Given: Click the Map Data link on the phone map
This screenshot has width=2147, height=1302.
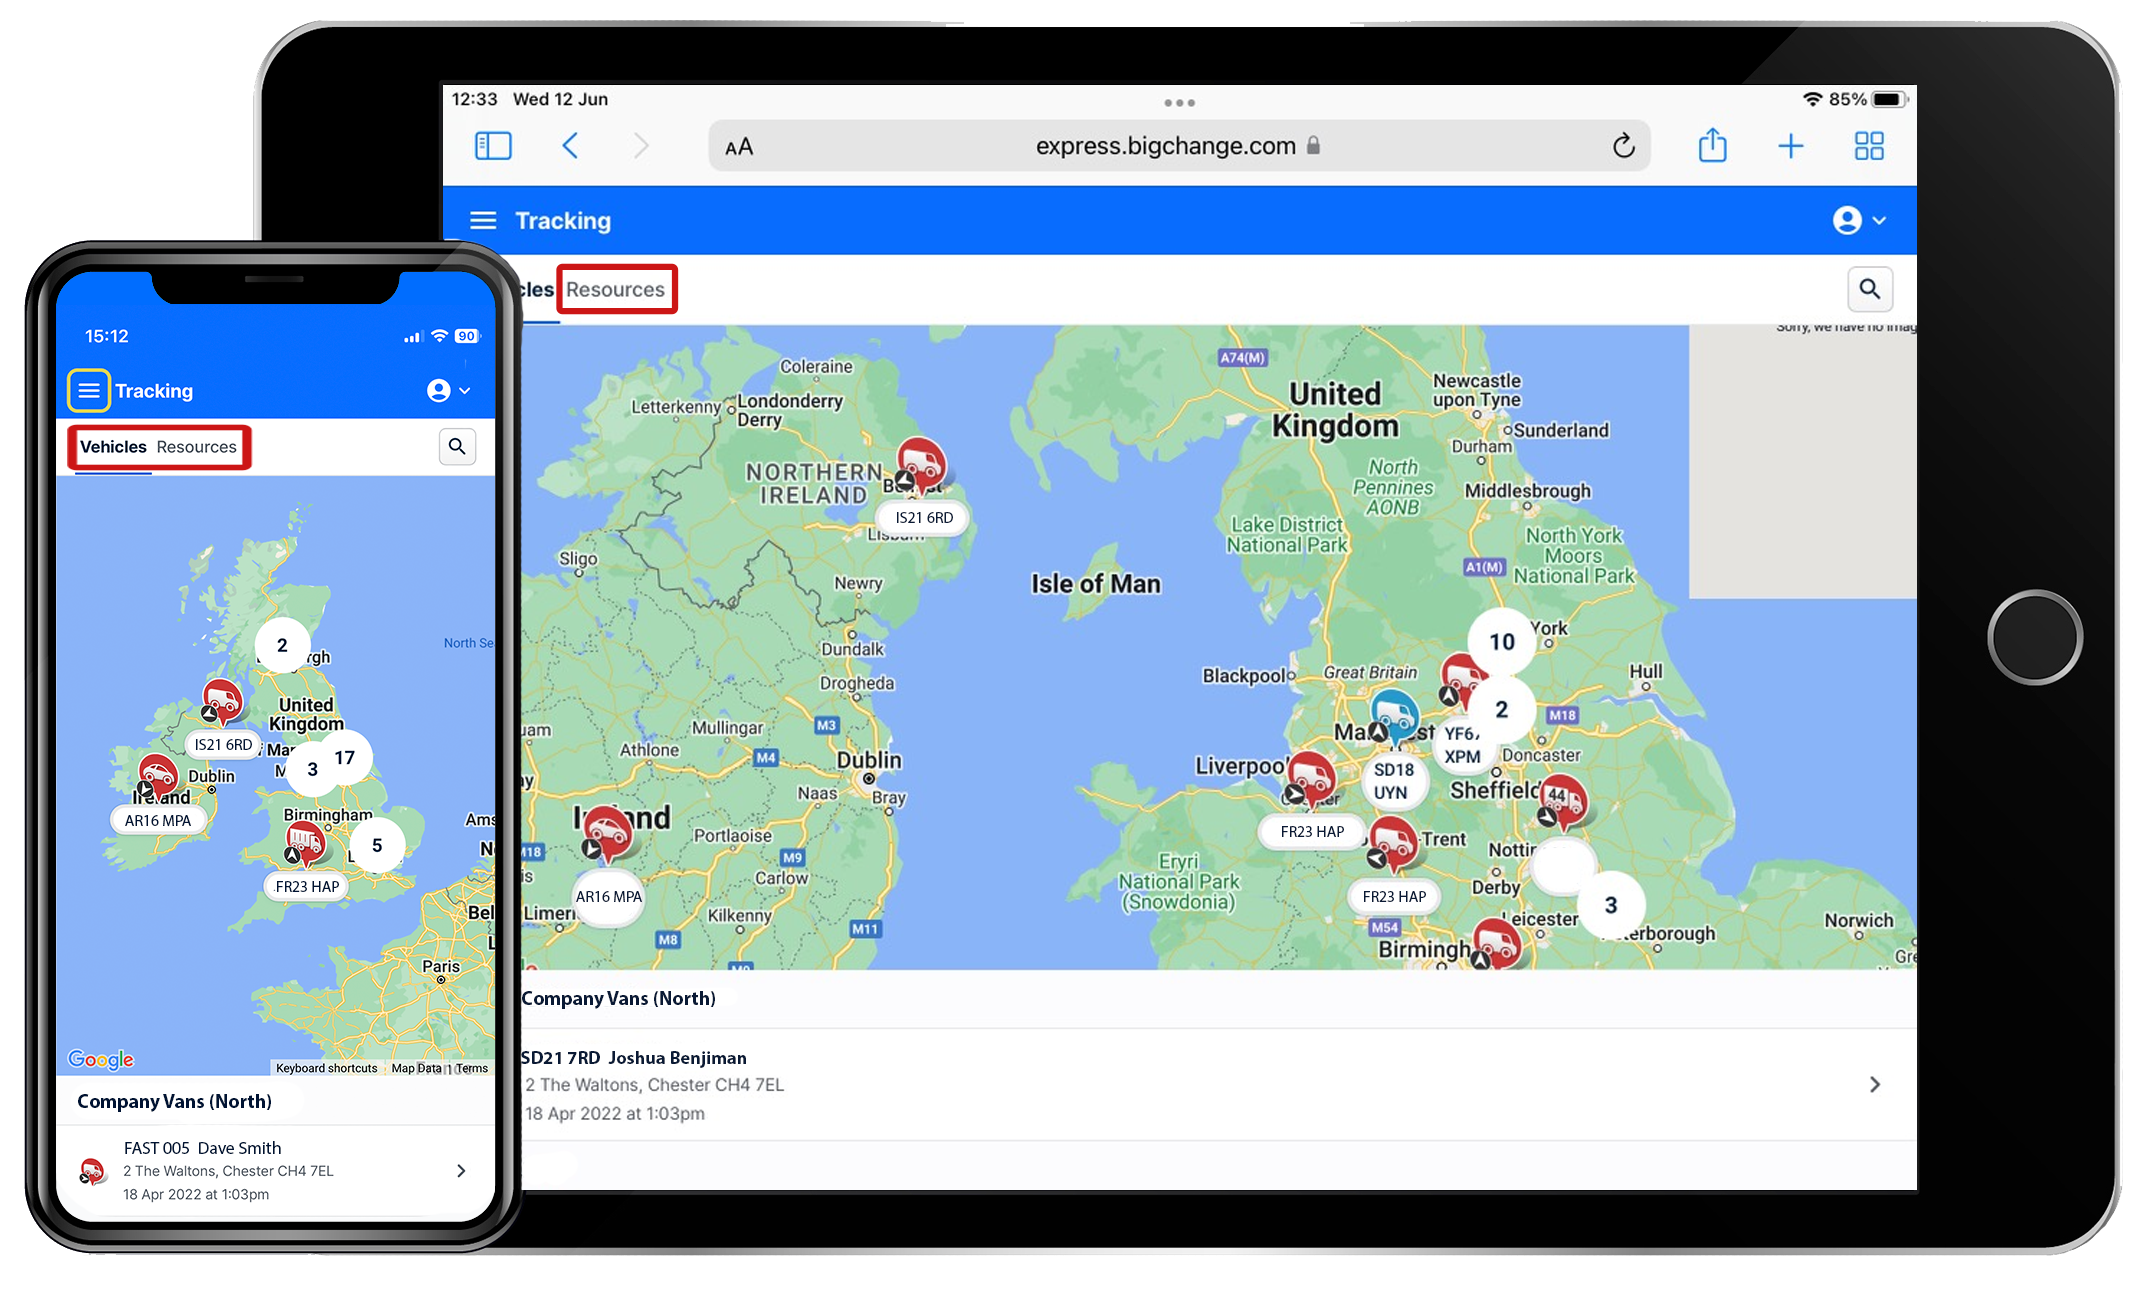Looking at the screenshot, I should click(416, 1068).
